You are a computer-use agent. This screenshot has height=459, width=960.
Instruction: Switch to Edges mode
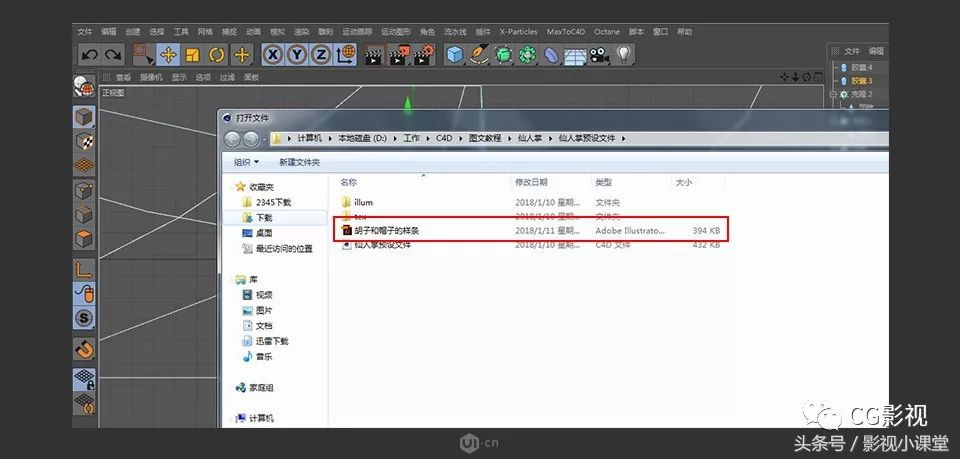coord(84,215)
